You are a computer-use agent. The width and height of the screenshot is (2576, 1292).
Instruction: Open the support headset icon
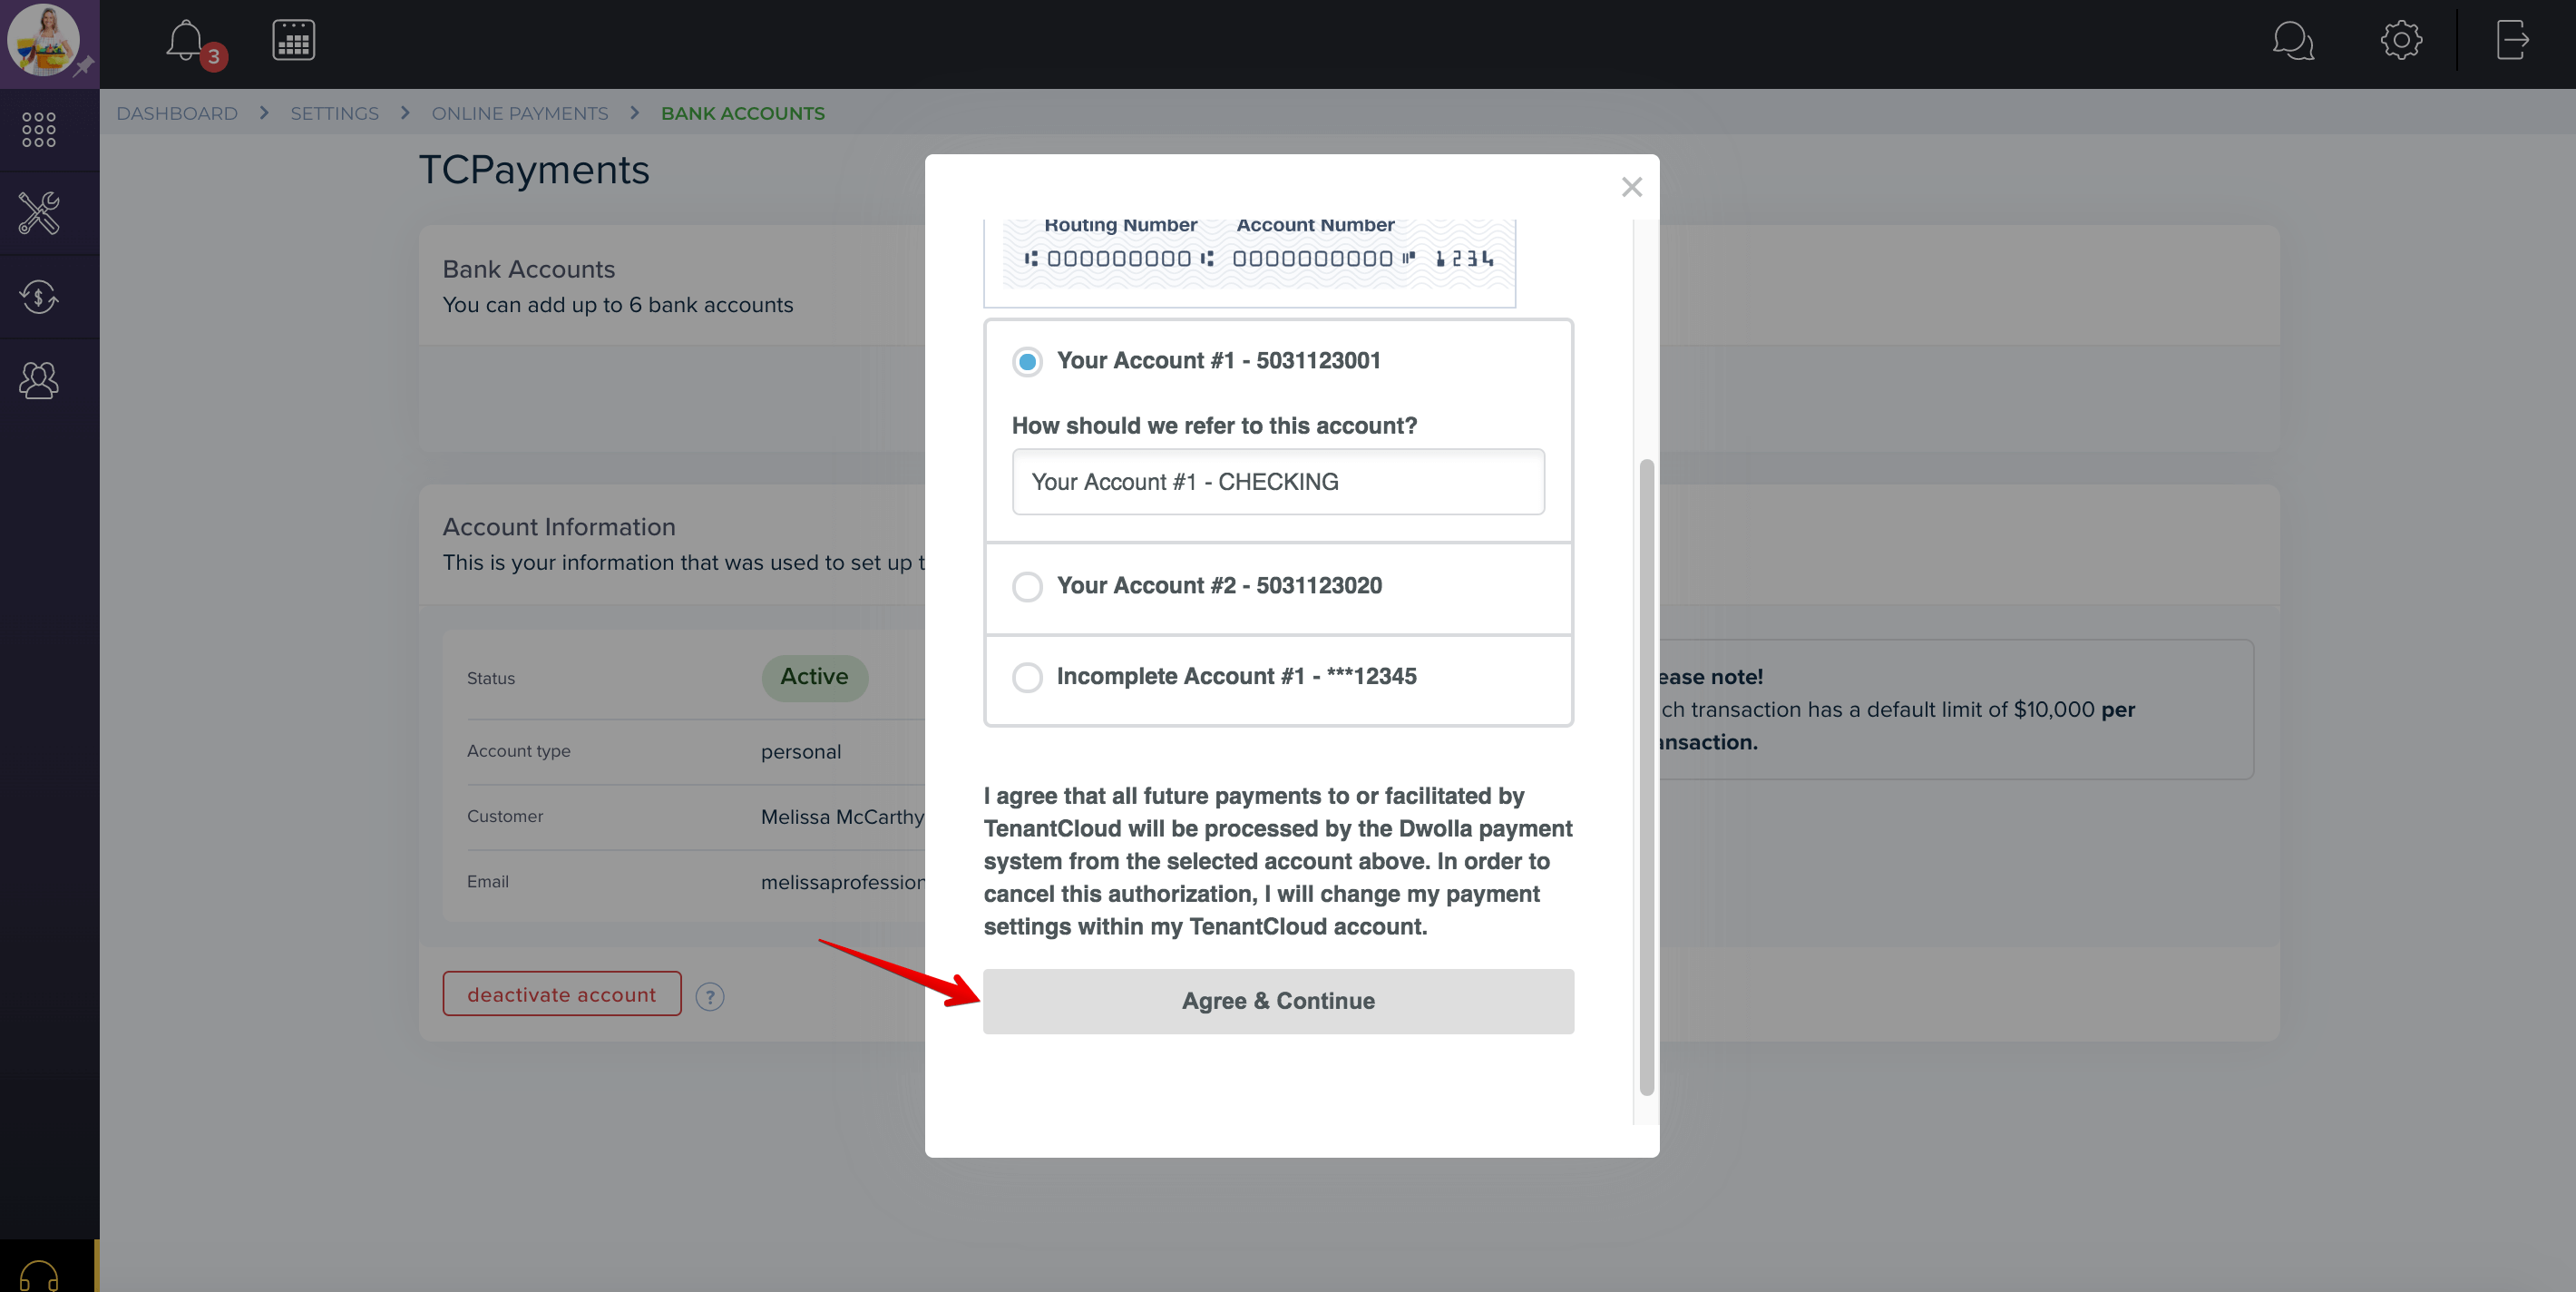tap(39, 1275)
